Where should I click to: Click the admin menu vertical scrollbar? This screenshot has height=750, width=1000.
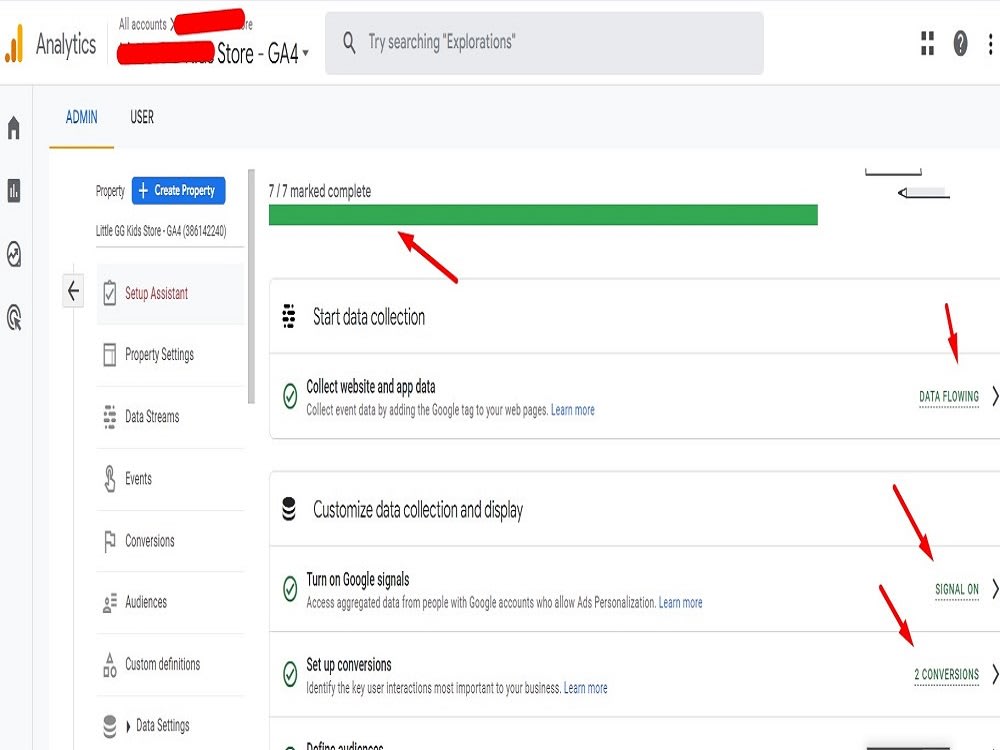(251, 286)
